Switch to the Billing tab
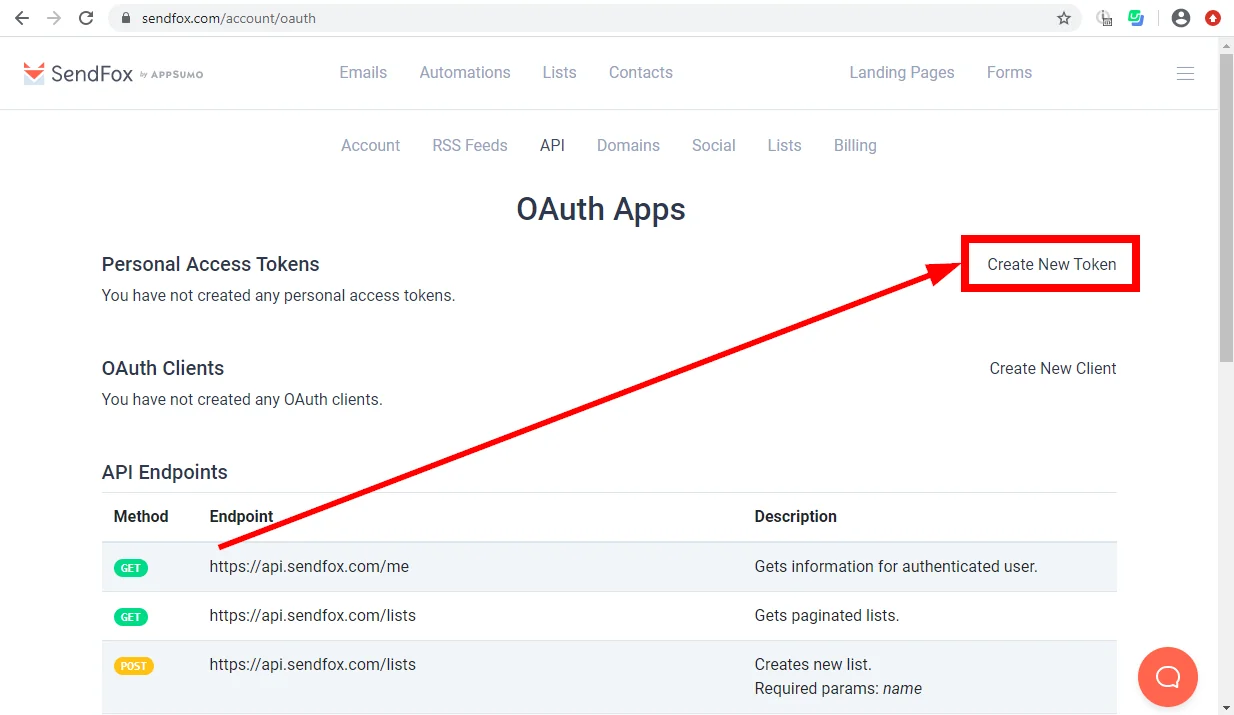The image size is (1234, 715). [x=855, y=145]
